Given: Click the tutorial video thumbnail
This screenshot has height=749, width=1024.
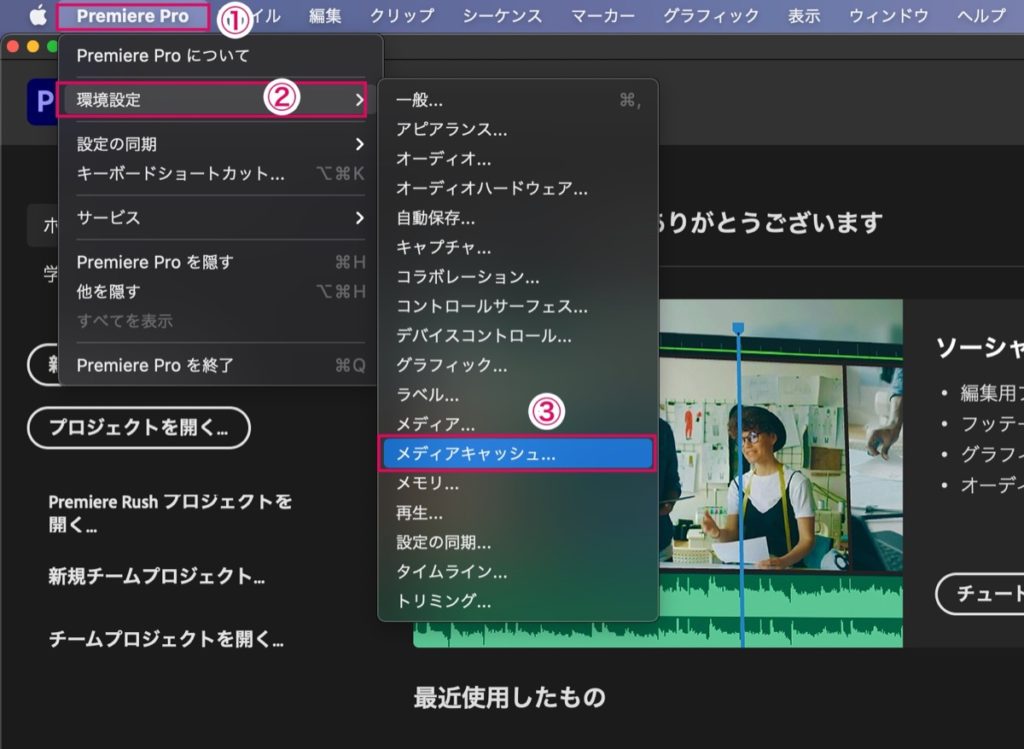Looking at the screenshot, I should pyautogui.click(x=781, y=473).
